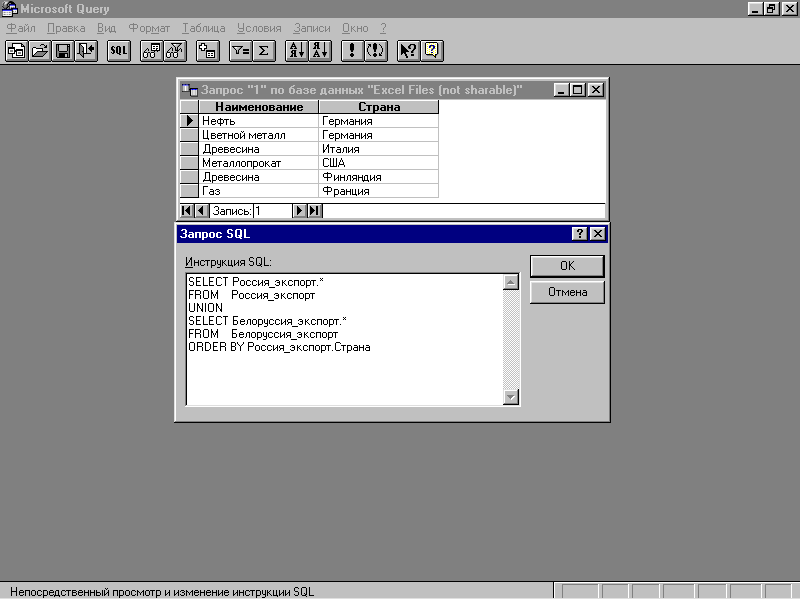The image size is (800, 600).
Task: Click the Open Query folder icon
Action: pos(40,51)
